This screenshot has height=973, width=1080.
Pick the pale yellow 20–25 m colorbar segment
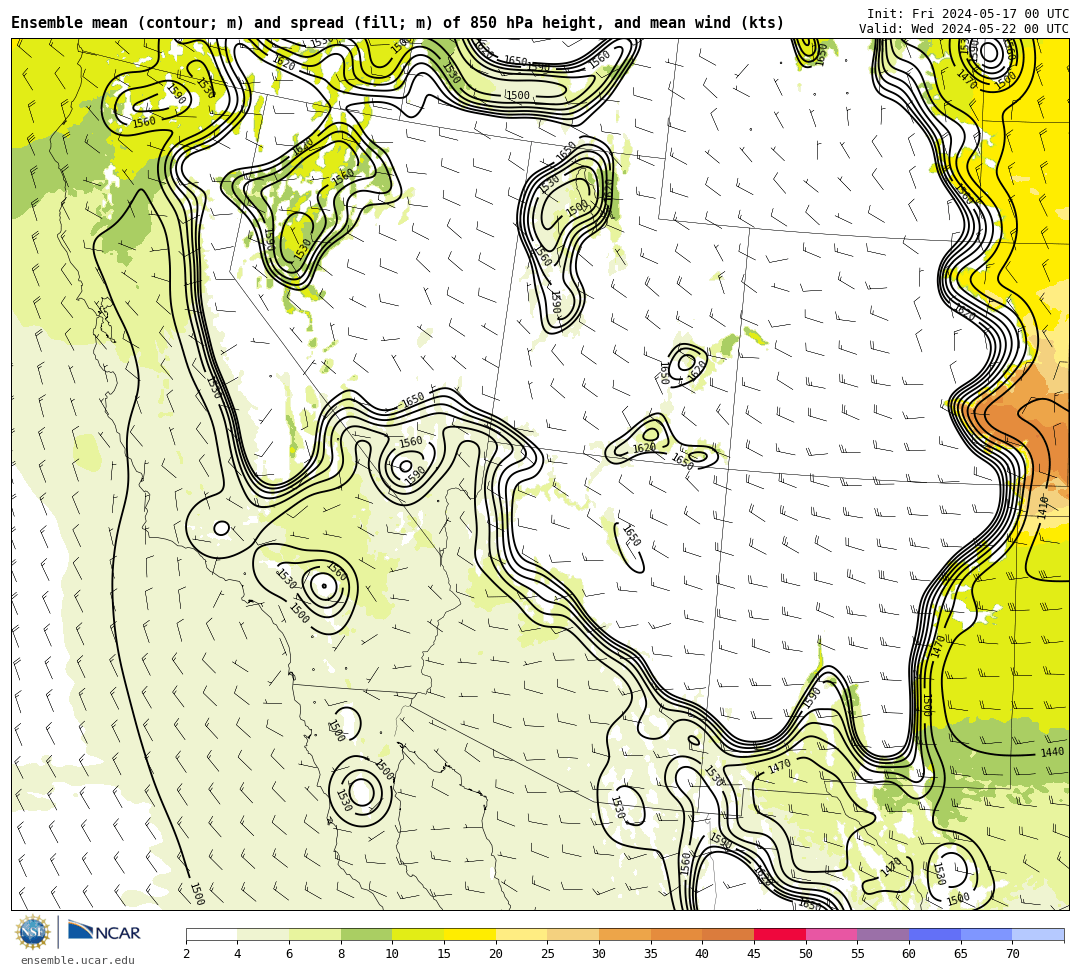pyautogui.click(x=521, y=934)
